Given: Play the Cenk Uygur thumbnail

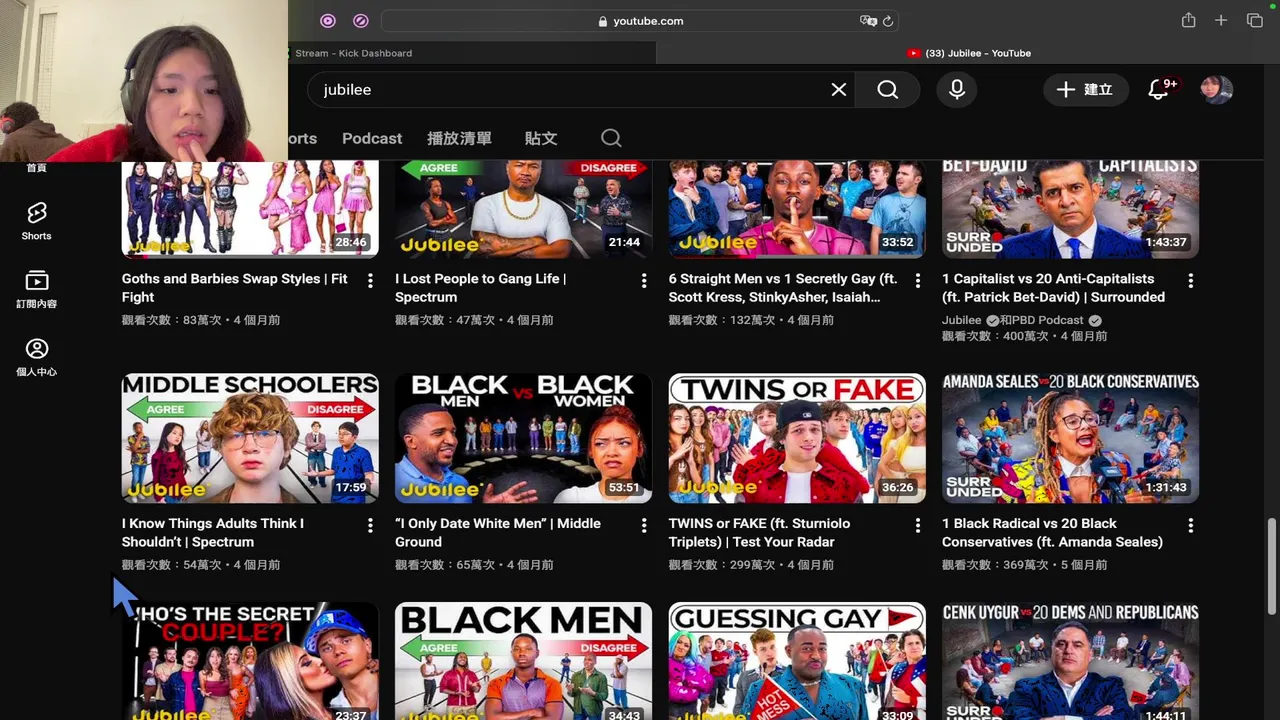Looking at the screenshot, I should (x=1070, y=661).
